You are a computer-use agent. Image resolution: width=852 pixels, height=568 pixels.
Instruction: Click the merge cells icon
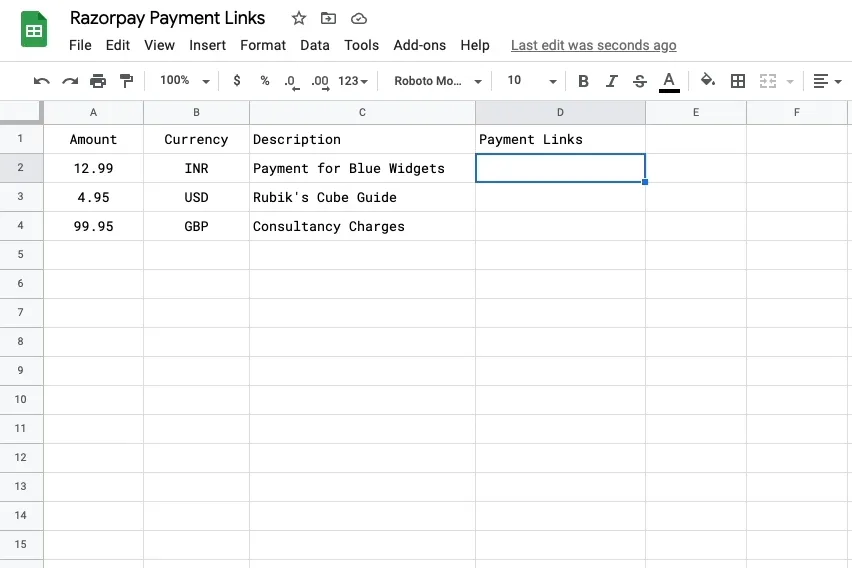tap(767, 81)
